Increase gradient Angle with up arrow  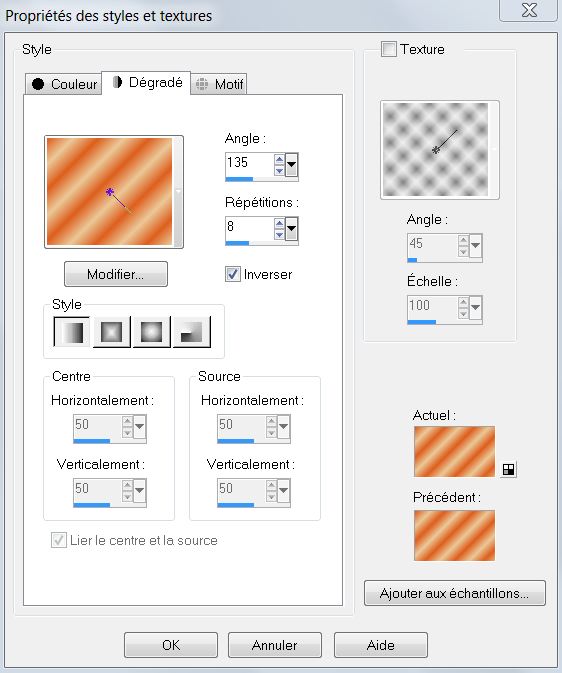279,160
